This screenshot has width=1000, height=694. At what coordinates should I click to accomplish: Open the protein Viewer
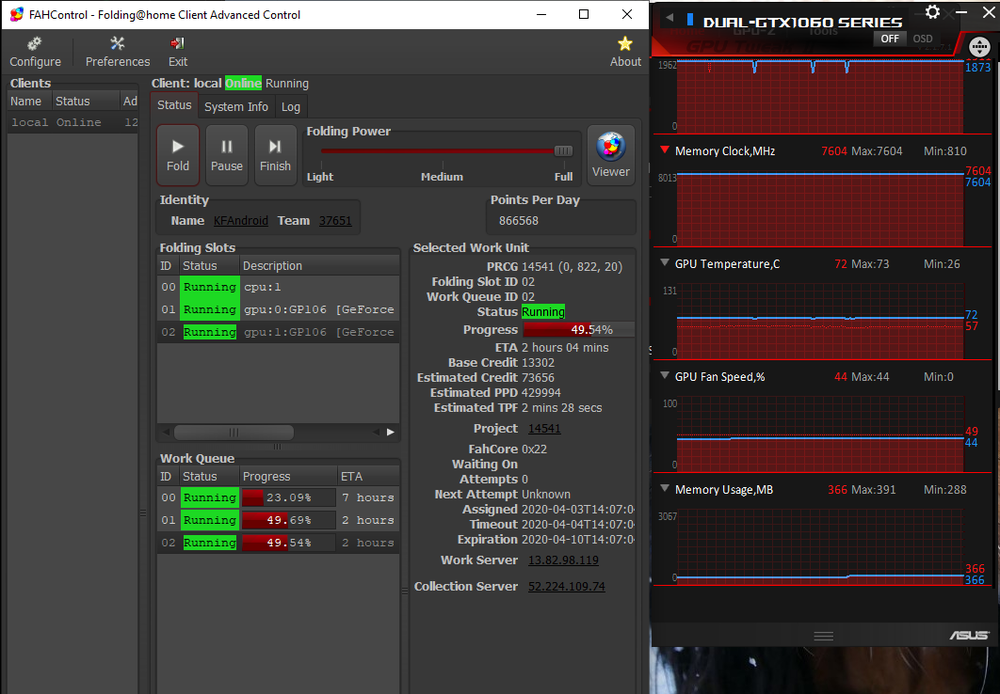tap(610, 155)
